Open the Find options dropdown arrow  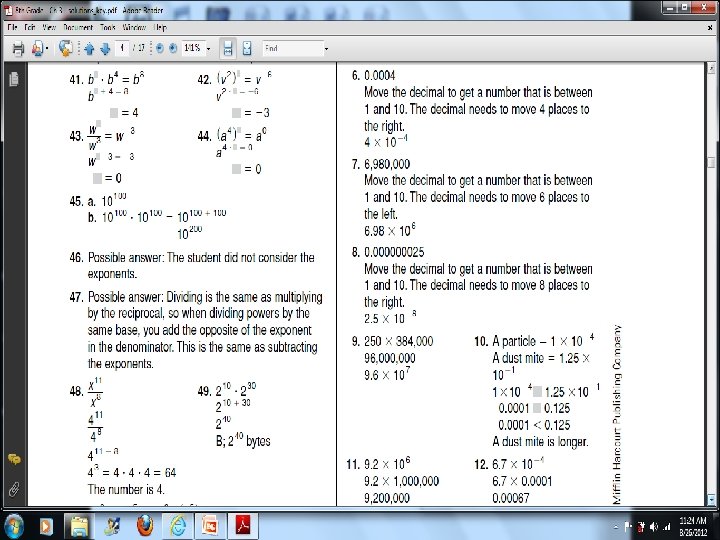326,49
